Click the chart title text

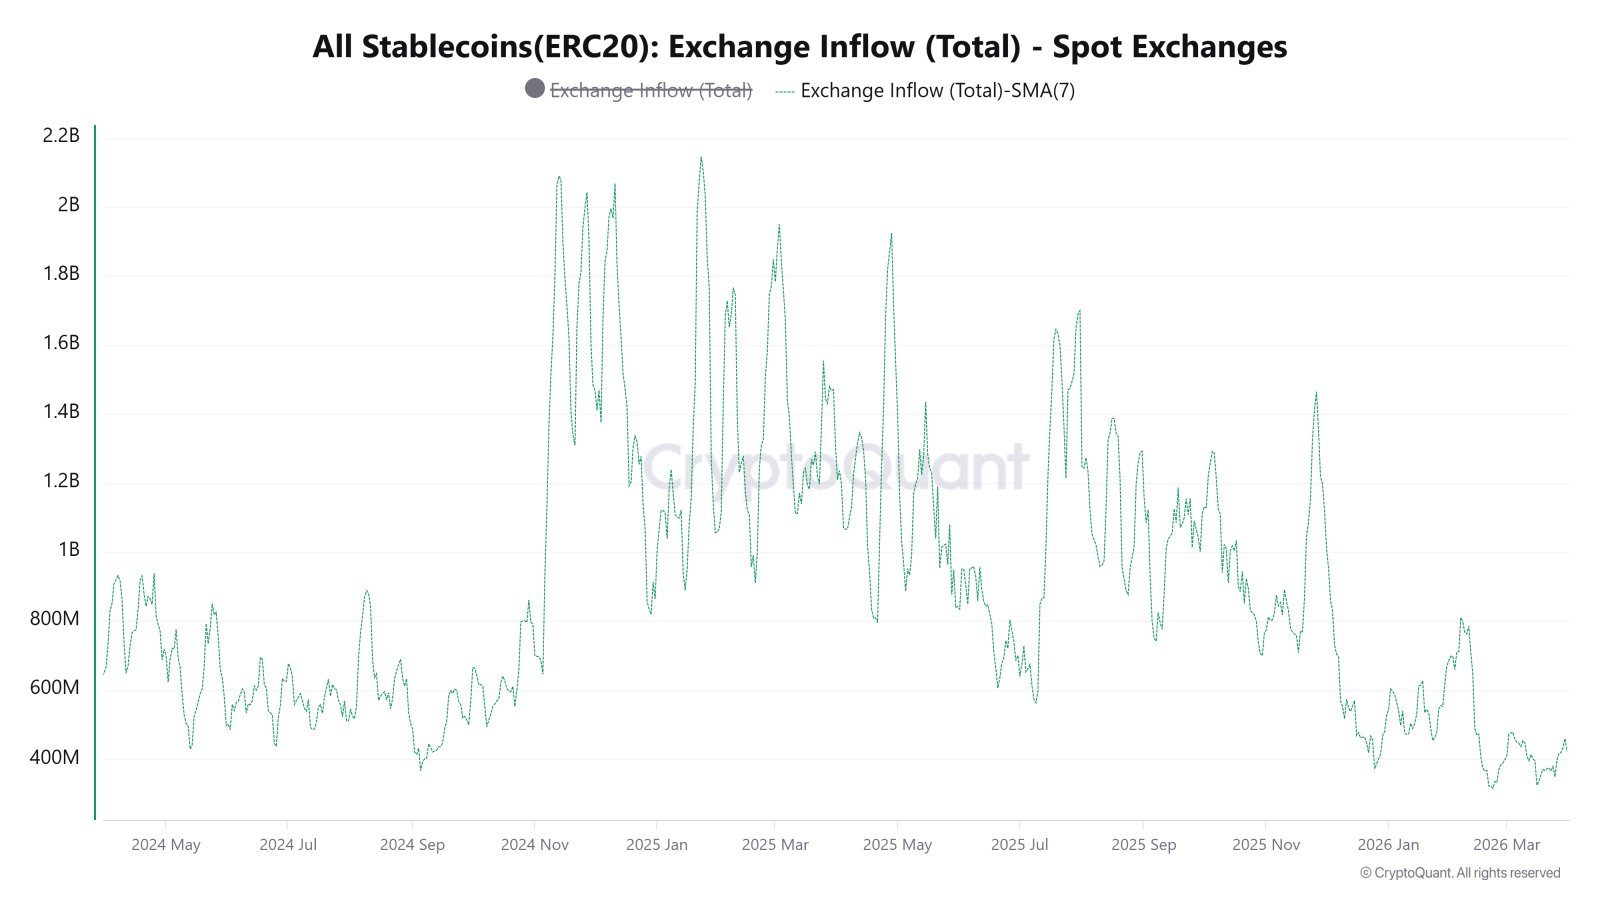[799, 46]
